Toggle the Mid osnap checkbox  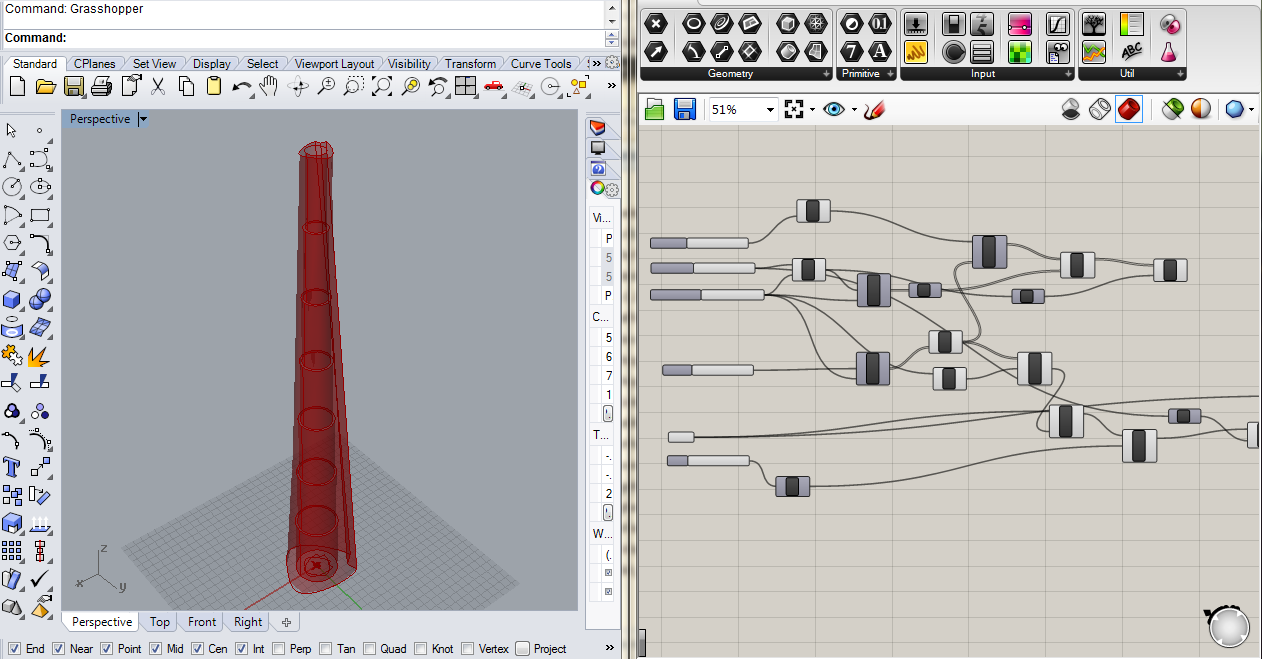(x=156, y=649)
